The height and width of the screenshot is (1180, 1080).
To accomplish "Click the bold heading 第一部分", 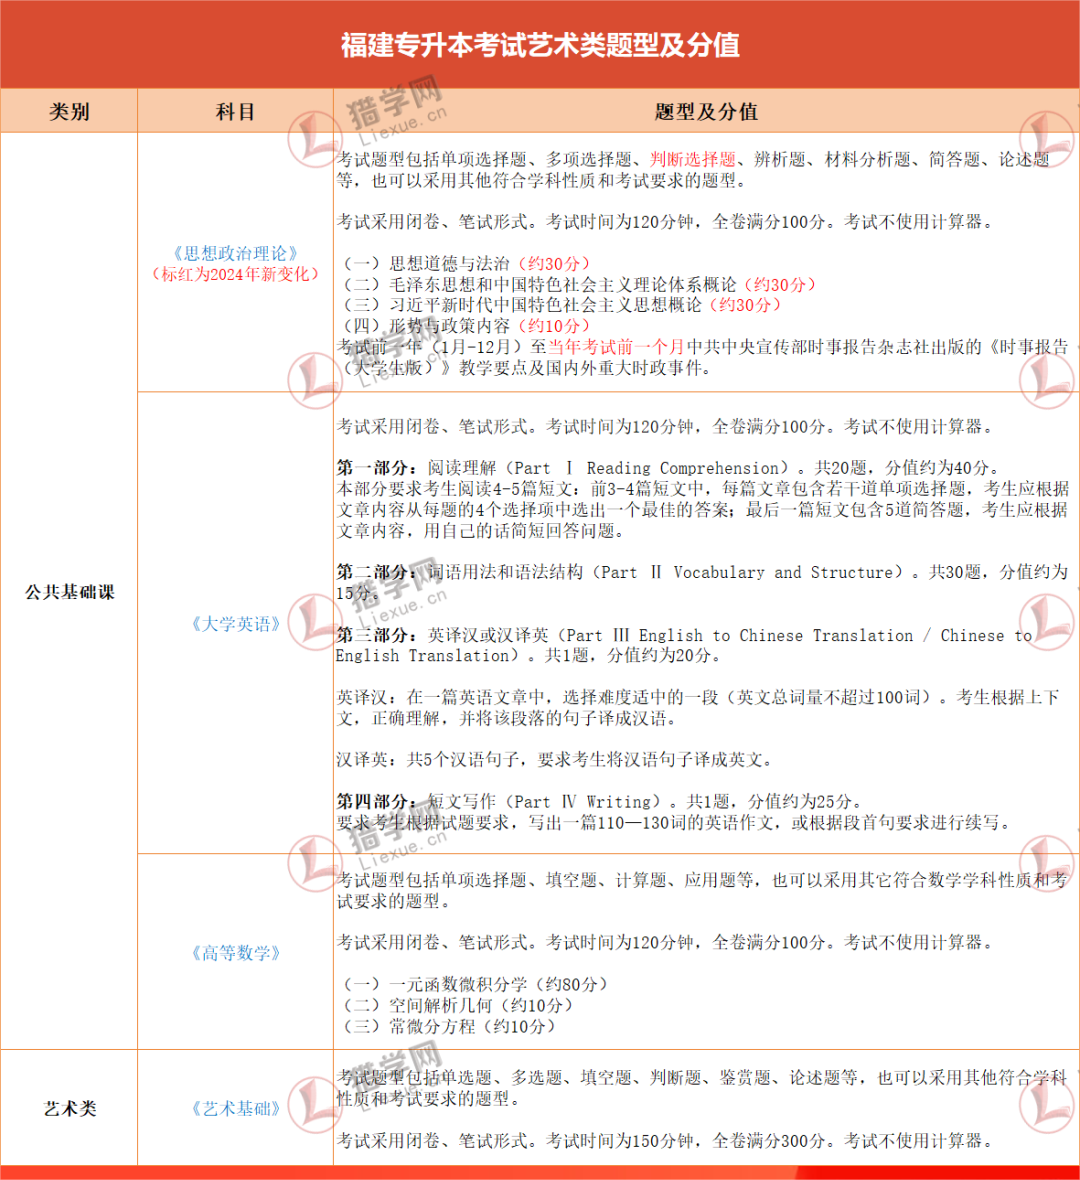I will (376, 467).
